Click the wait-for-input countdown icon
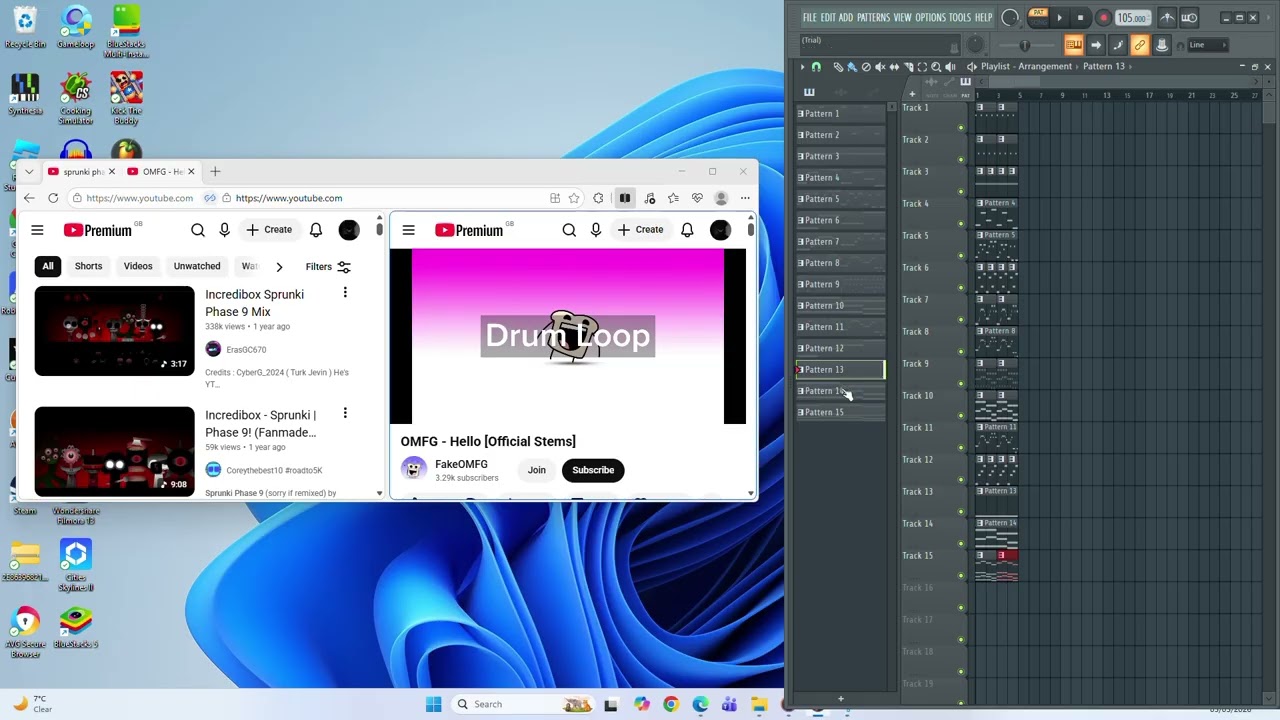 point(1189,17)
